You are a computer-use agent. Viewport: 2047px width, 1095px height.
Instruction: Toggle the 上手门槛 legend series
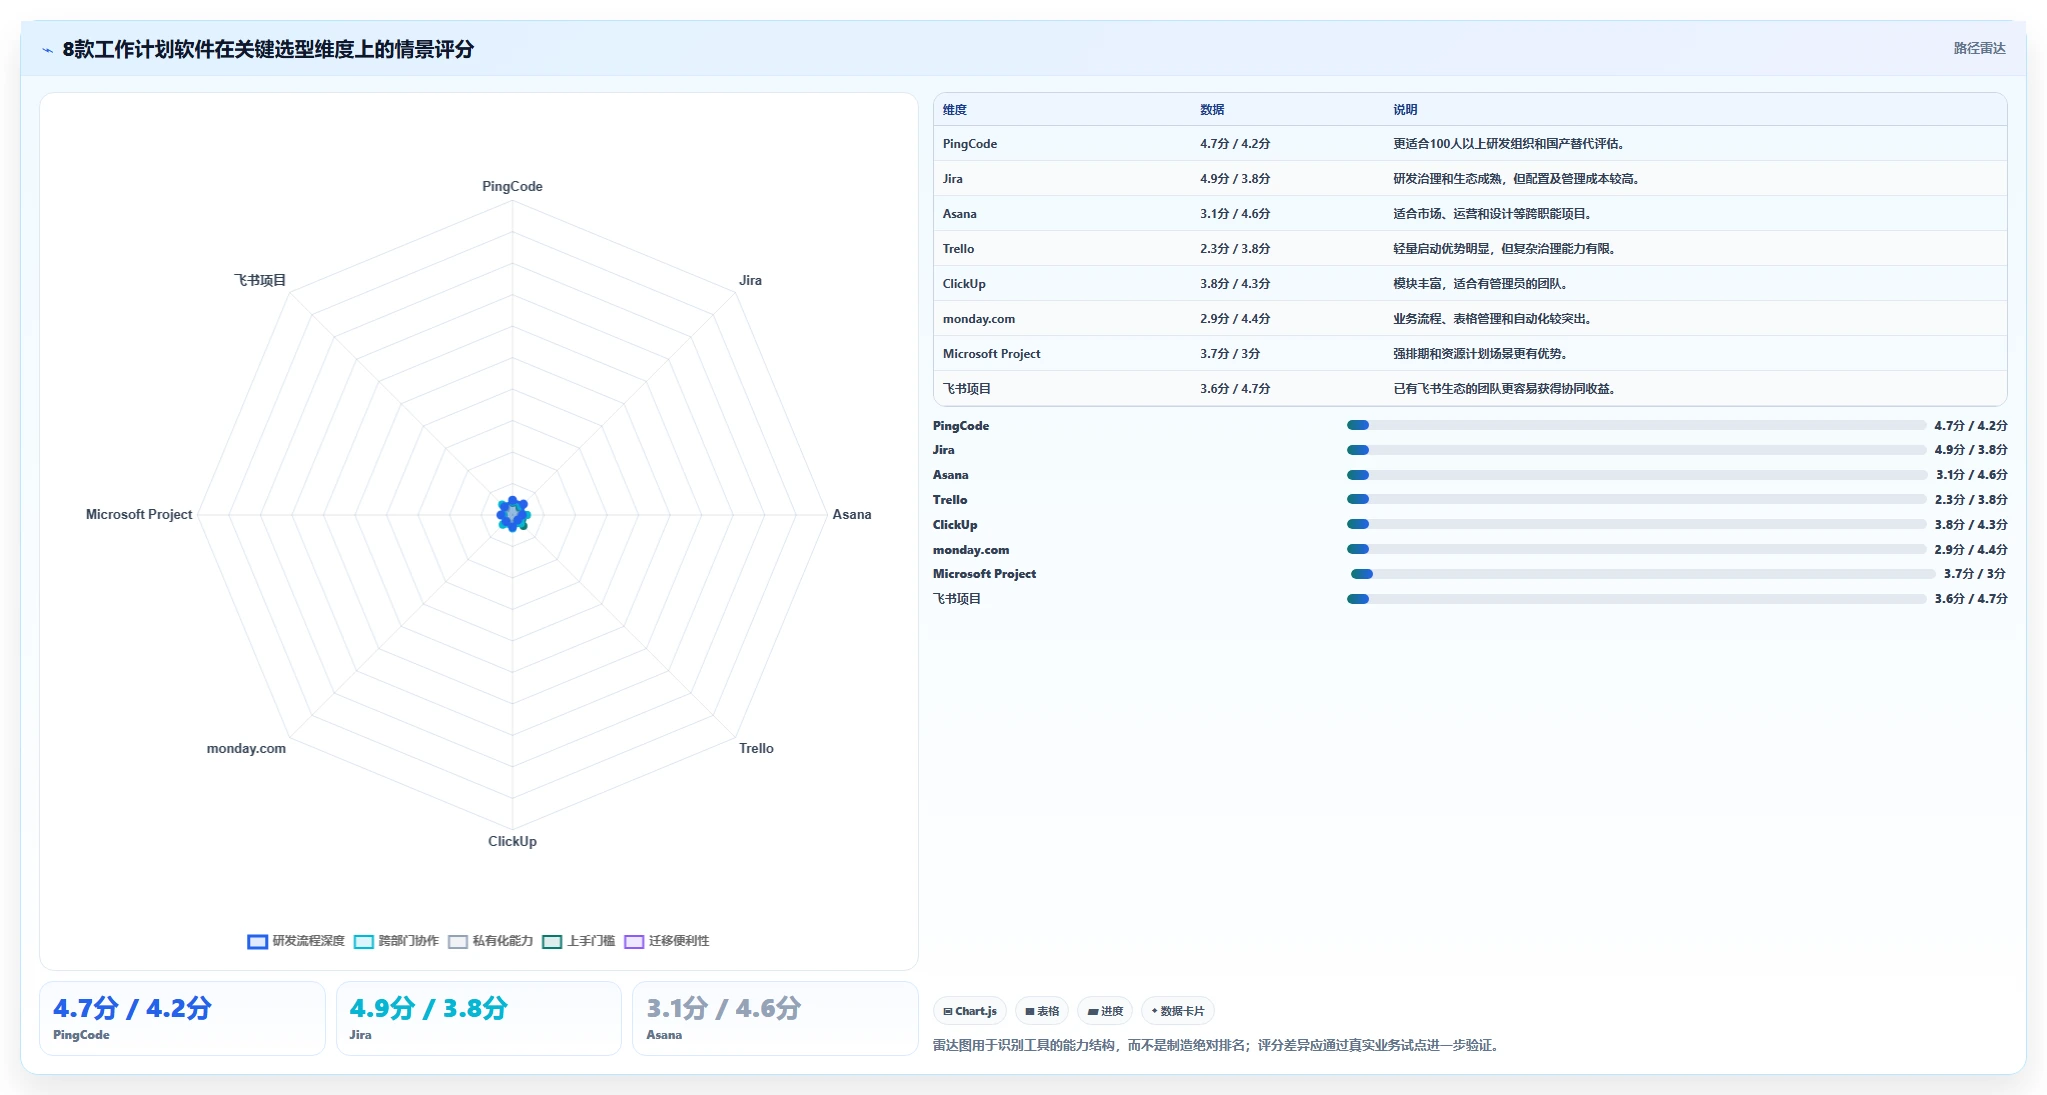coord(578,941)
